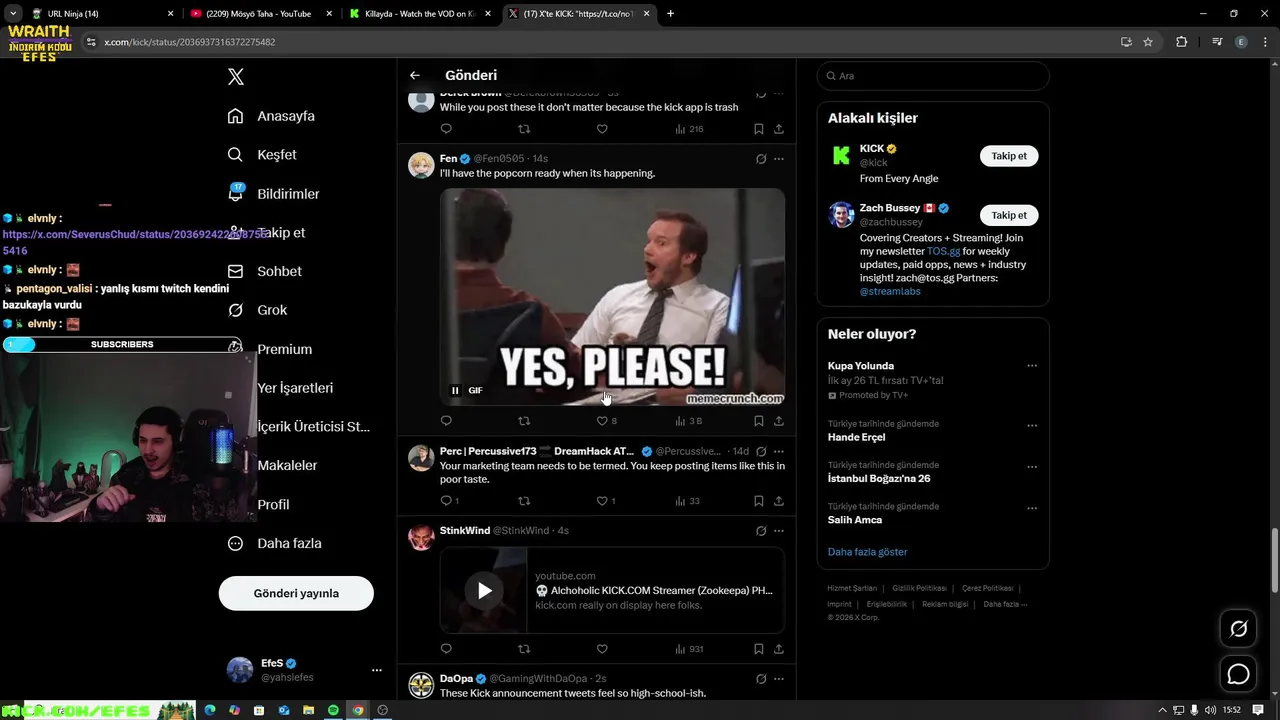Open Gizlilik Politikası footer link
This screenshot has height=720, width=1280.
pyautogui.click(x=919, y=588)
